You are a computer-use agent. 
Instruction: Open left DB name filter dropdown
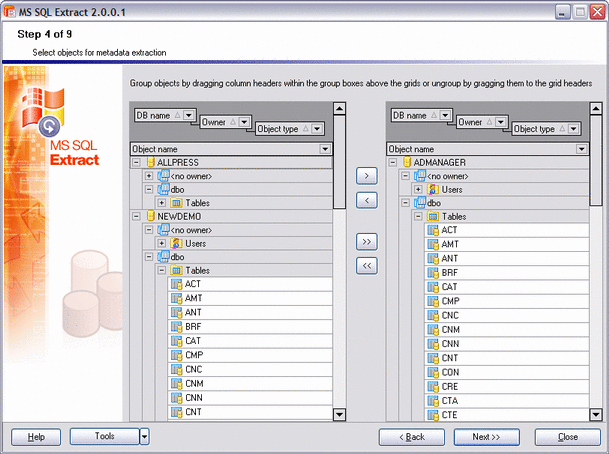click(x=189, y=115)
